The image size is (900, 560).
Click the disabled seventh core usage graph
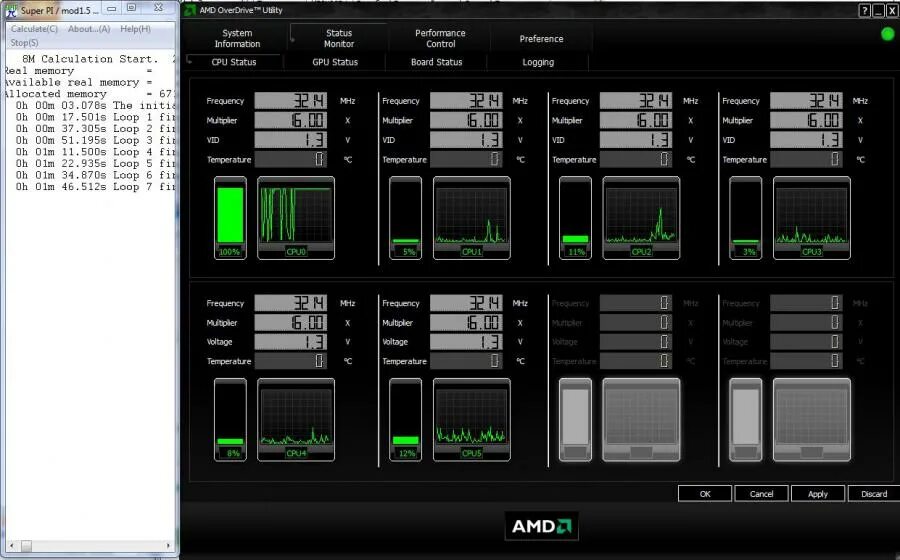coord(641,419)
